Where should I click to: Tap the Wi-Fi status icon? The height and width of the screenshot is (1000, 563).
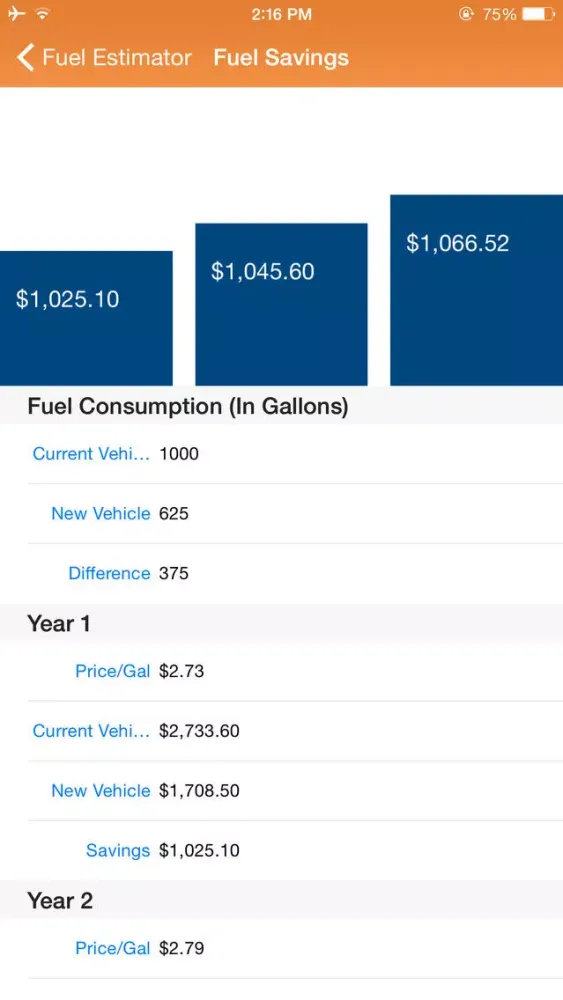(x=43, y=14)
